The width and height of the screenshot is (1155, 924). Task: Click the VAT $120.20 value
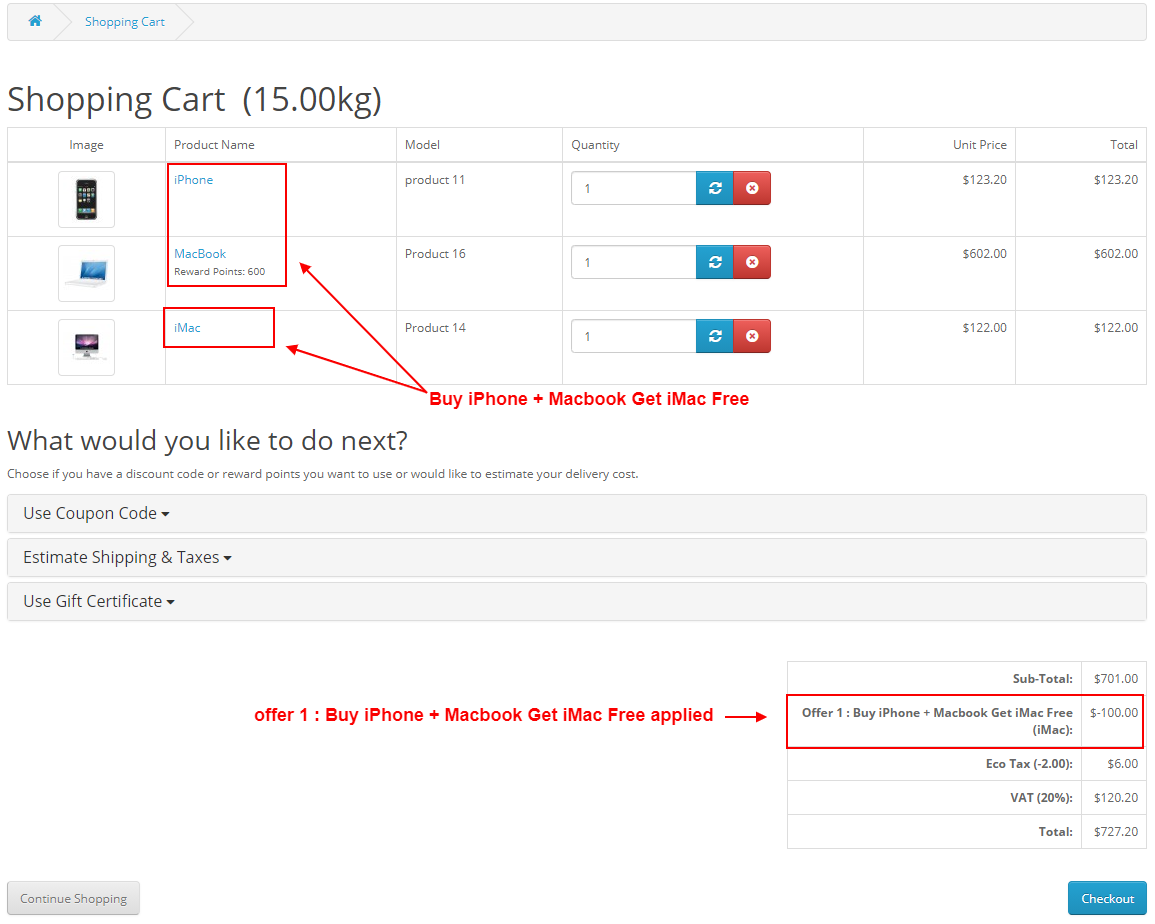(1115, 797)
